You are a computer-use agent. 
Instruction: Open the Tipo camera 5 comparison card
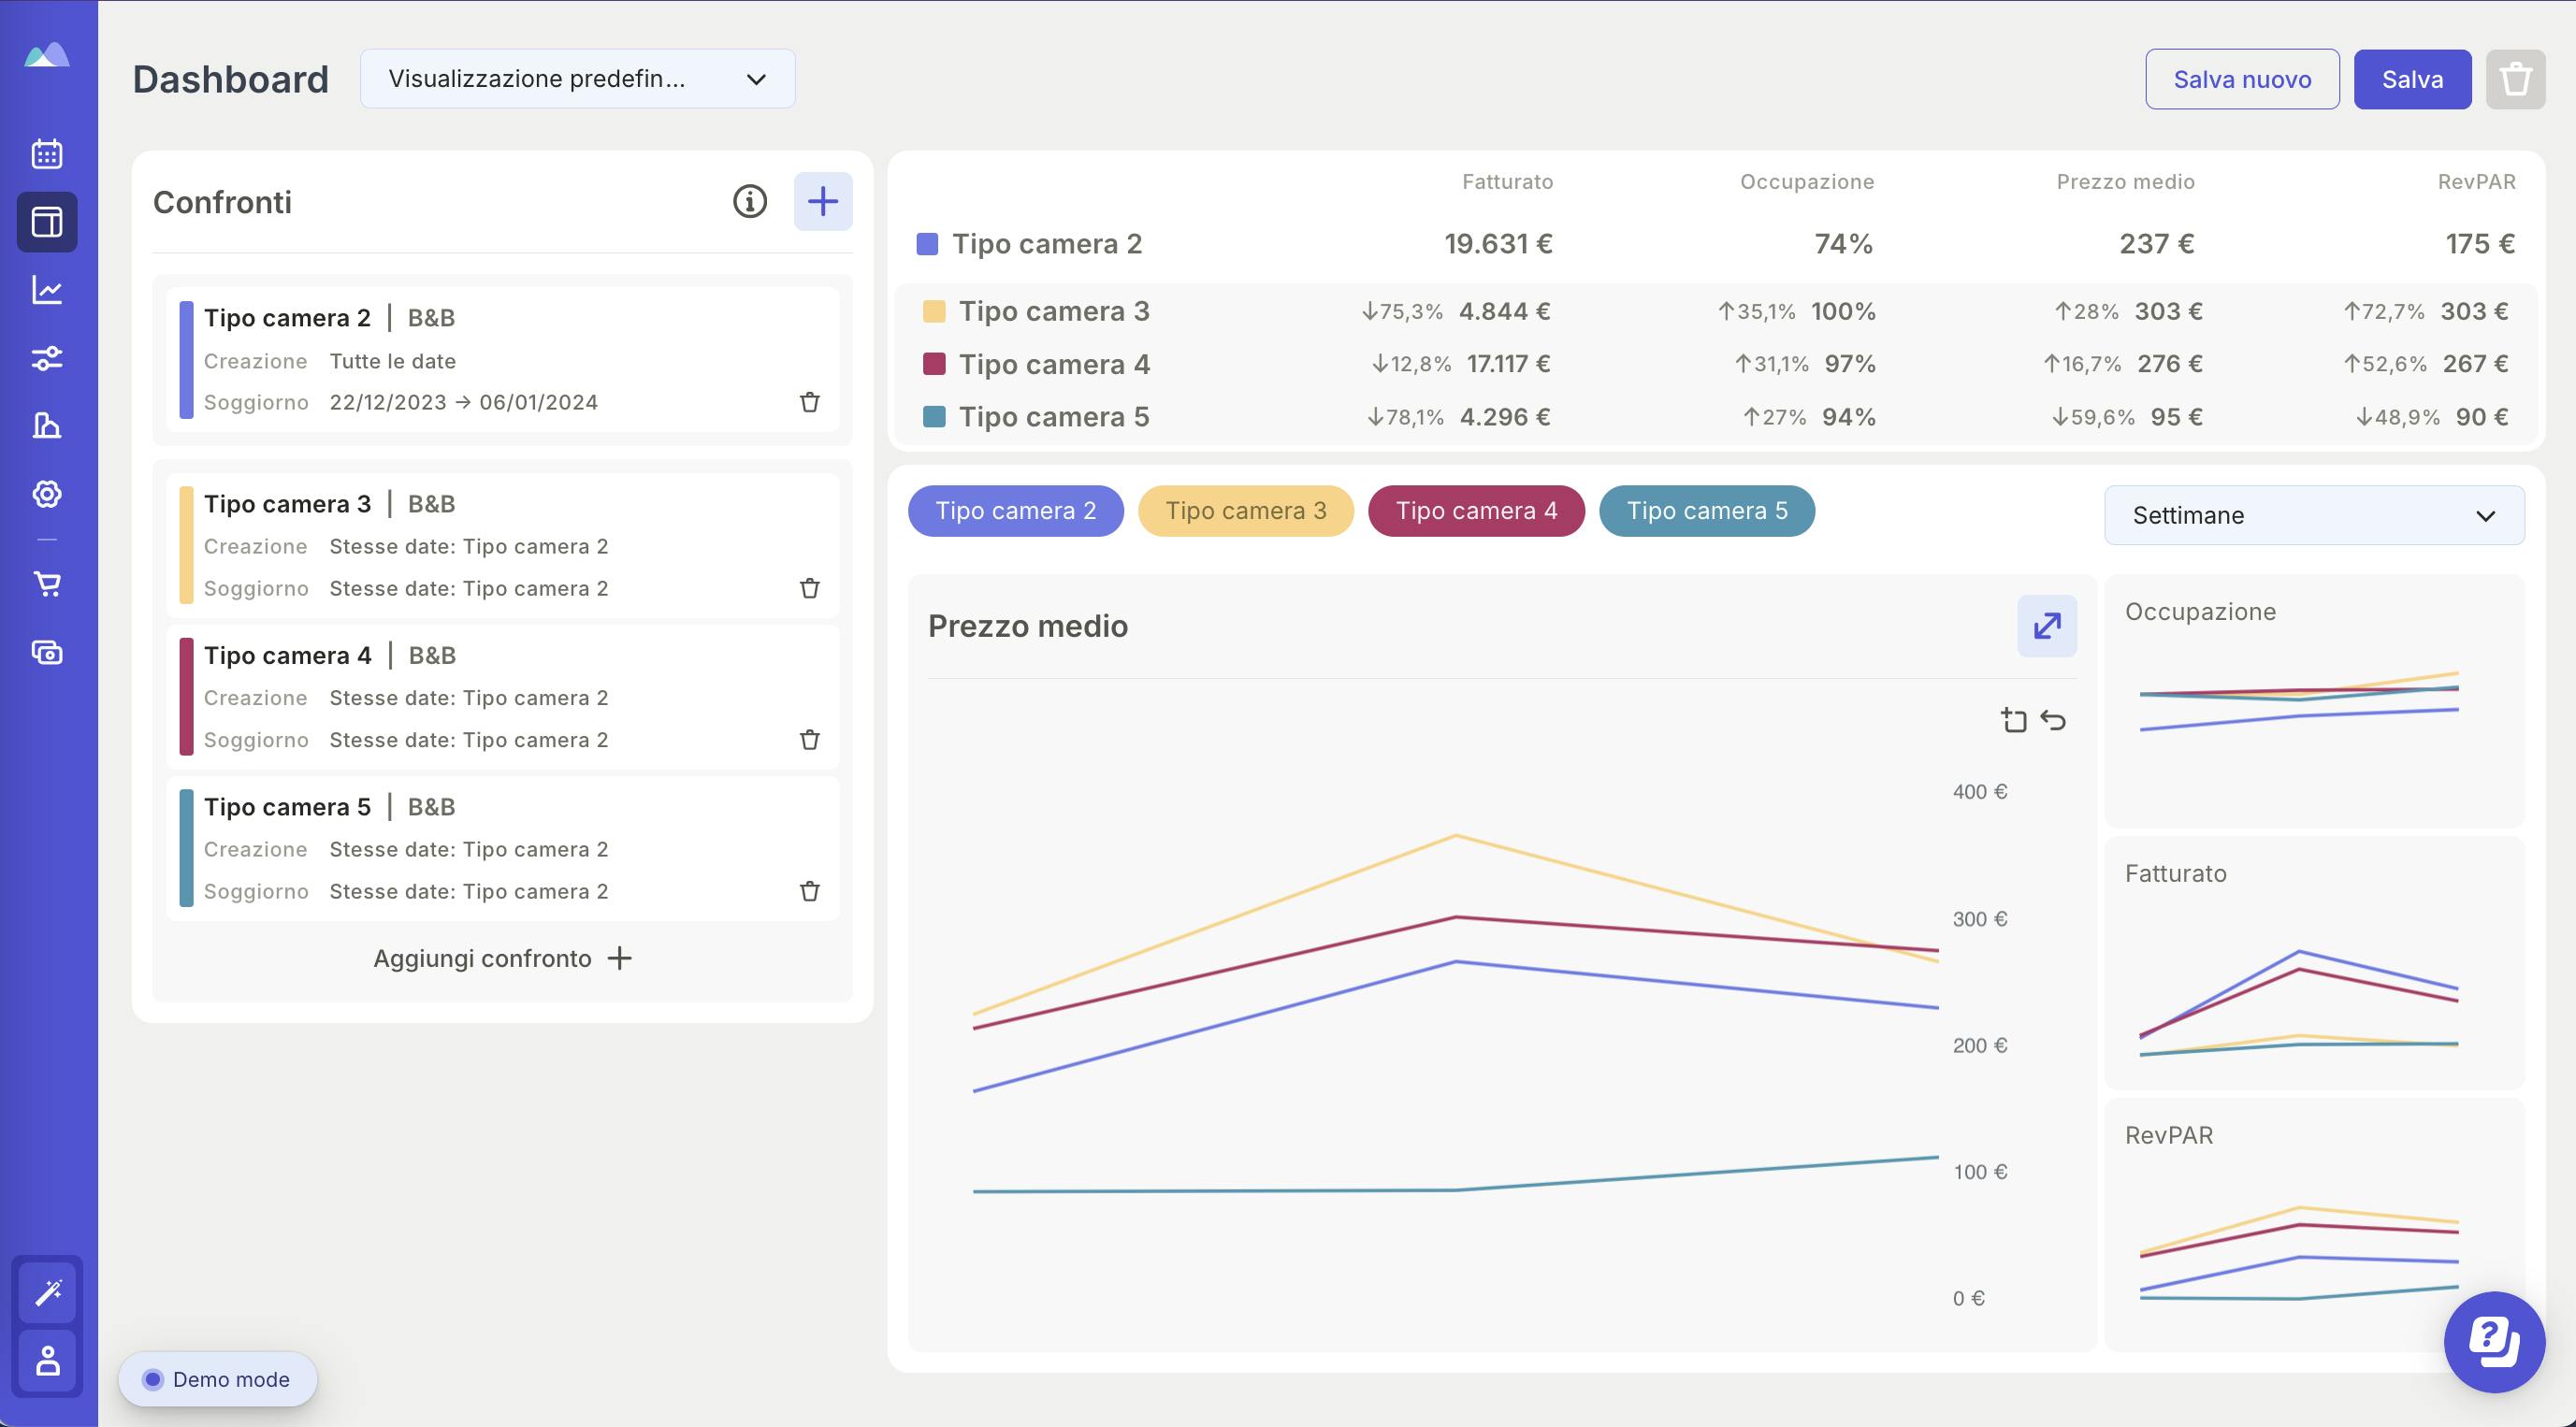pyautogui.click(x=502, y=848)
